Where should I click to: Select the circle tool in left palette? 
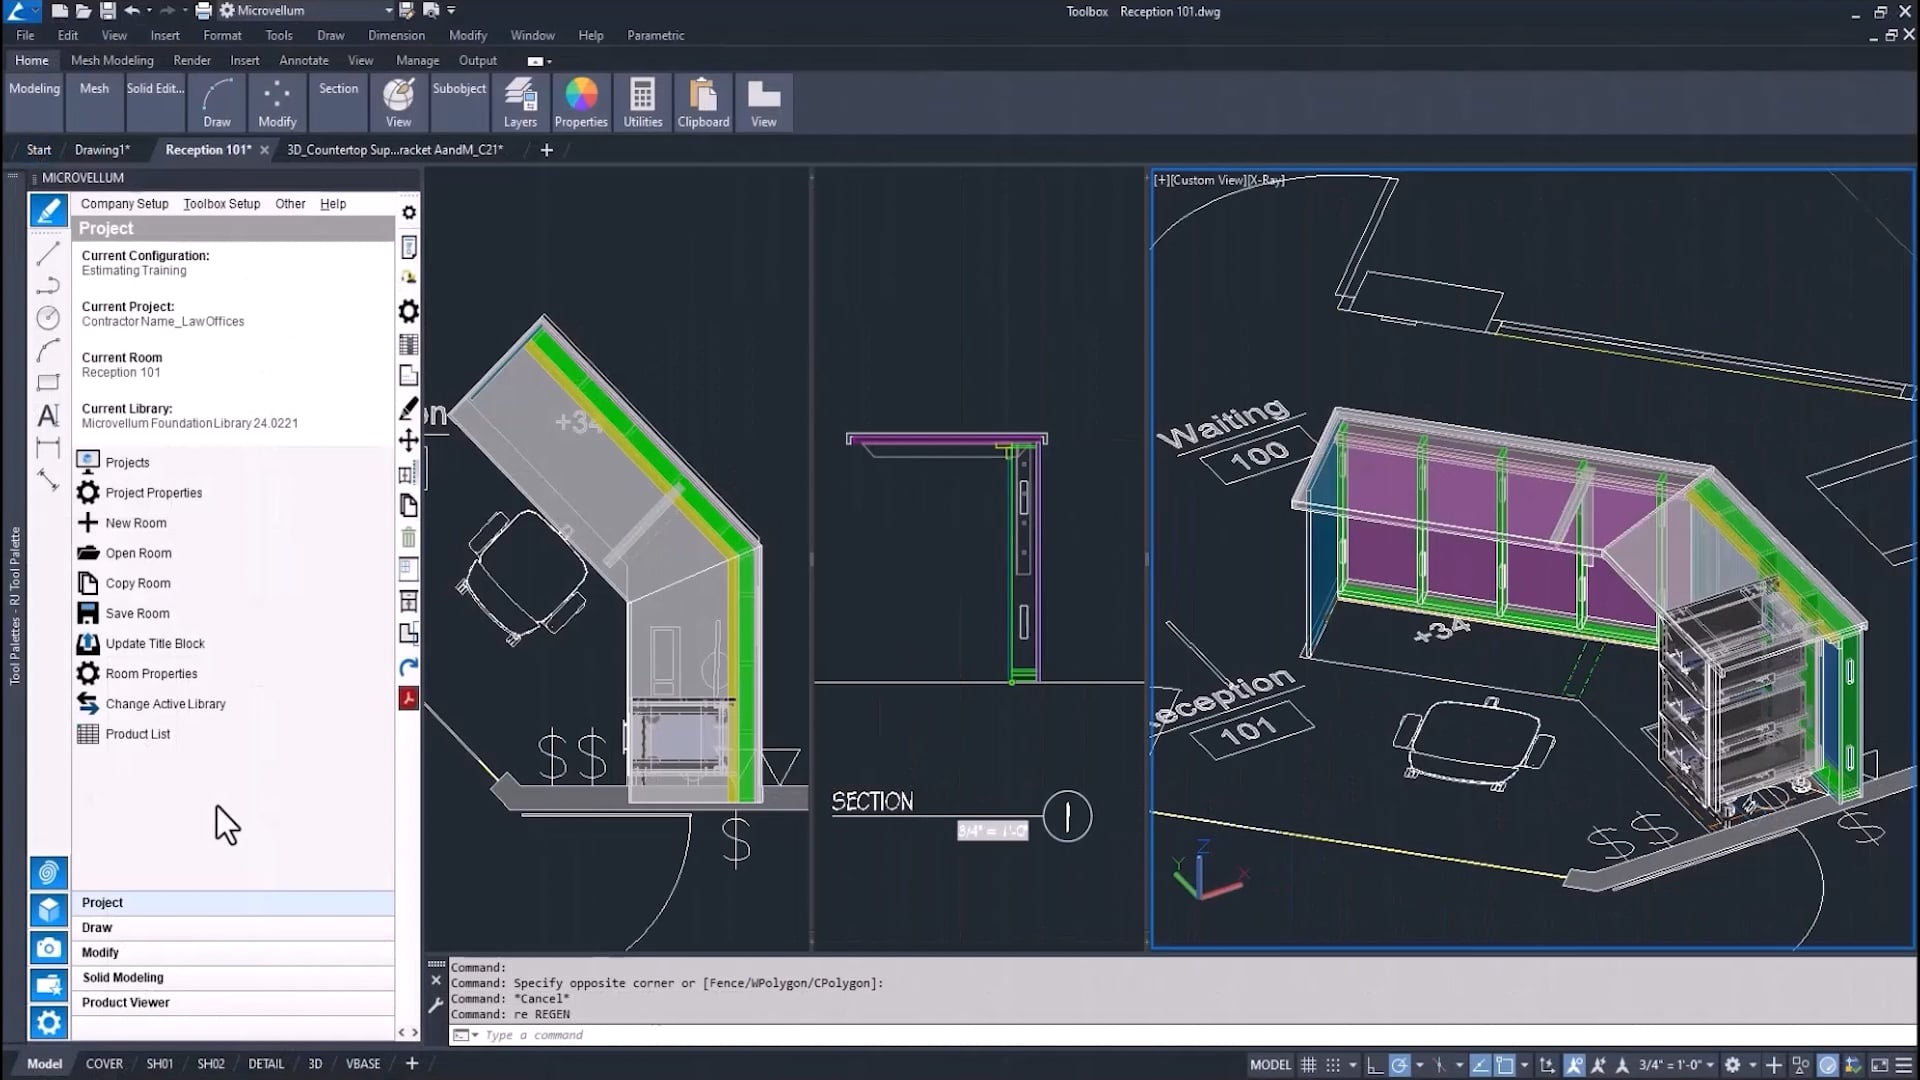(x=48, y=318)
